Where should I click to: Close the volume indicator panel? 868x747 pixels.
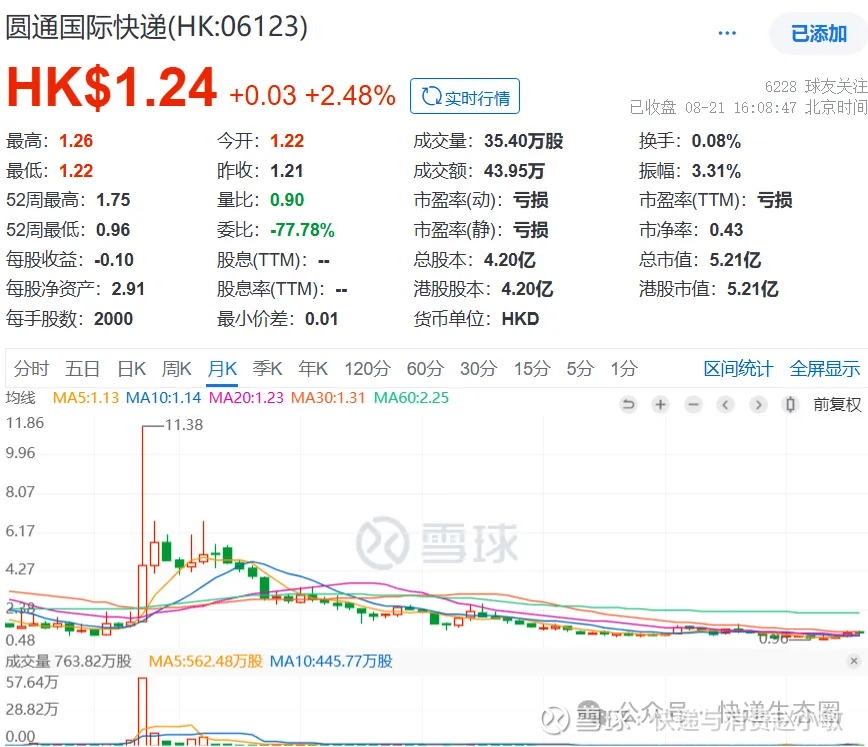point(854,661)
